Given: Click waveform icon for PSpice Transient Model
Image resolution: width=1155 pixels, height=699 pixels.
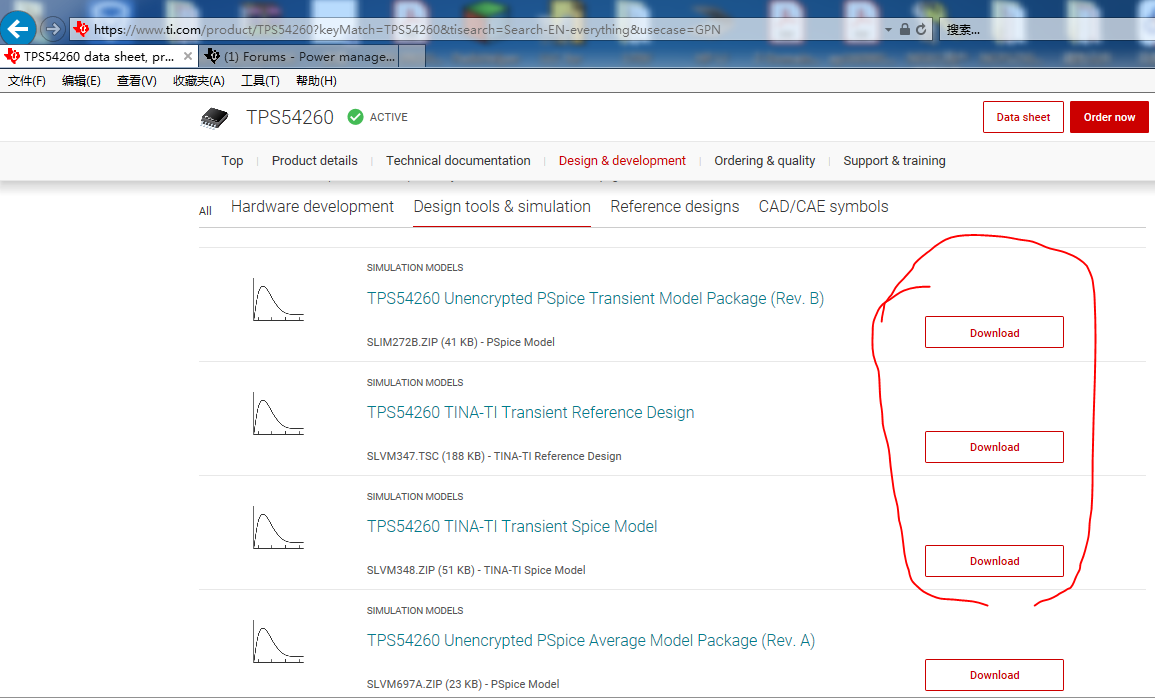Looking at the screenshot, I should (278, 299).
